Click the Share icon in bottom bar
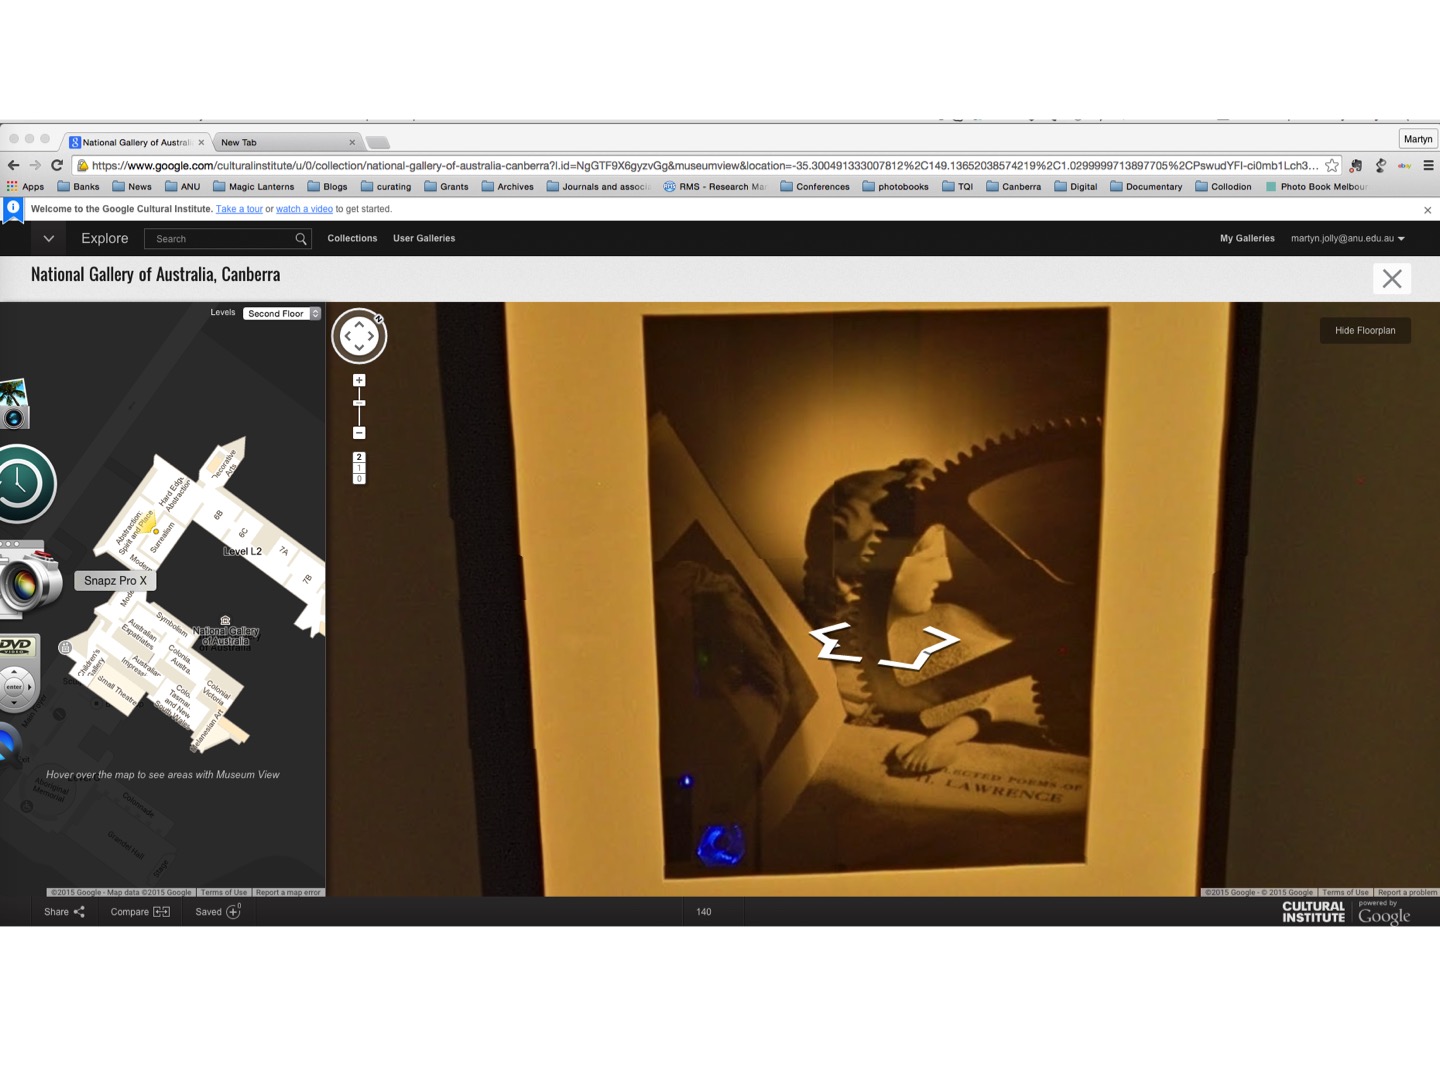This screenshot has height=1080, width=1440. [79, 912]
